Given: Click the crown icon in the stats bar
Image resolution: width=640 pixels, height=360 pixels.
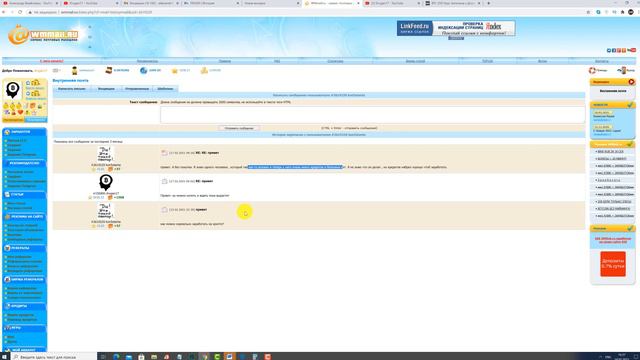Looking at the screenshot, I should tap(175, 71).
